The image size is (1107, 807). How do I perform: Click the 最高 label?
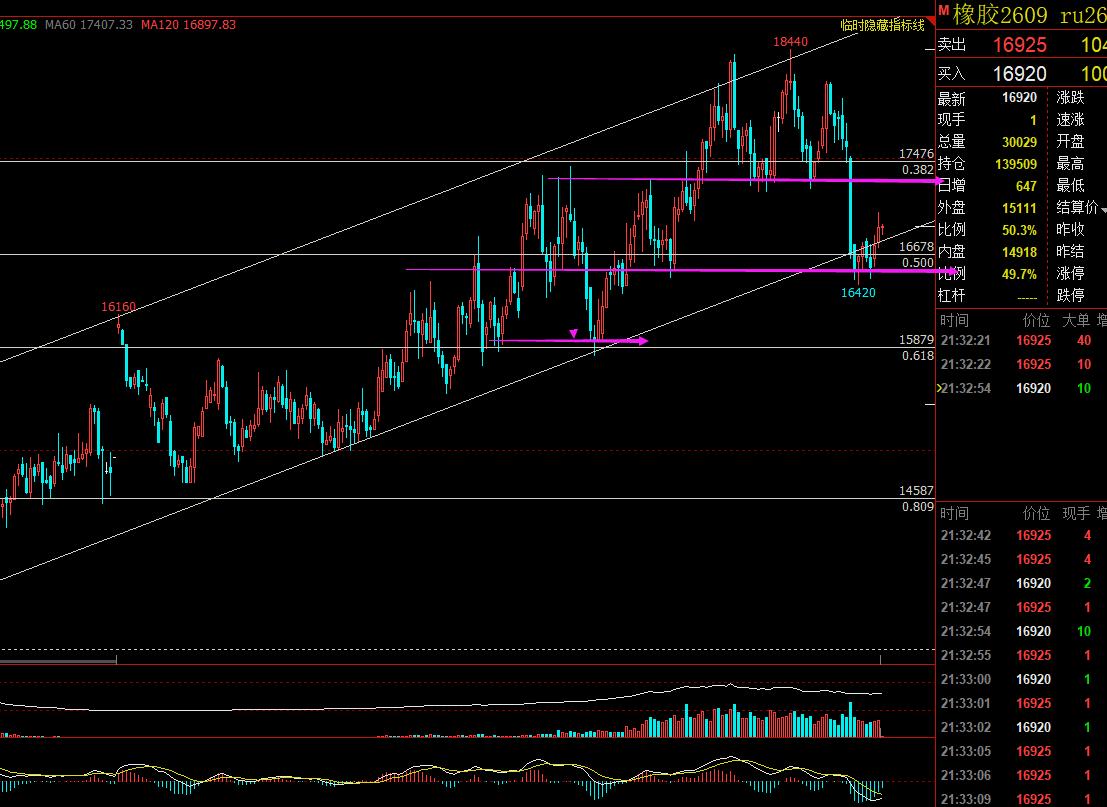[x=1070, y=164]
